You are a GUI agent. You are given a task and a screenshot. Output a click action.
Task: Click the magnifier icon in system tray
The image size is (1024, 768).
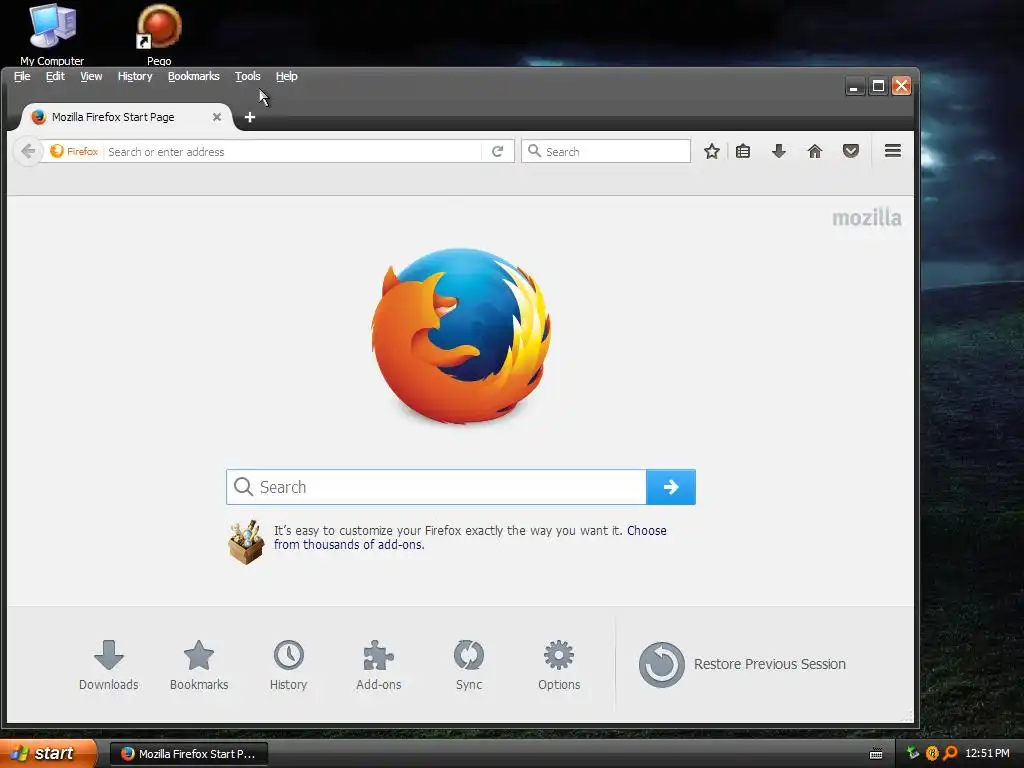(951, 754)
